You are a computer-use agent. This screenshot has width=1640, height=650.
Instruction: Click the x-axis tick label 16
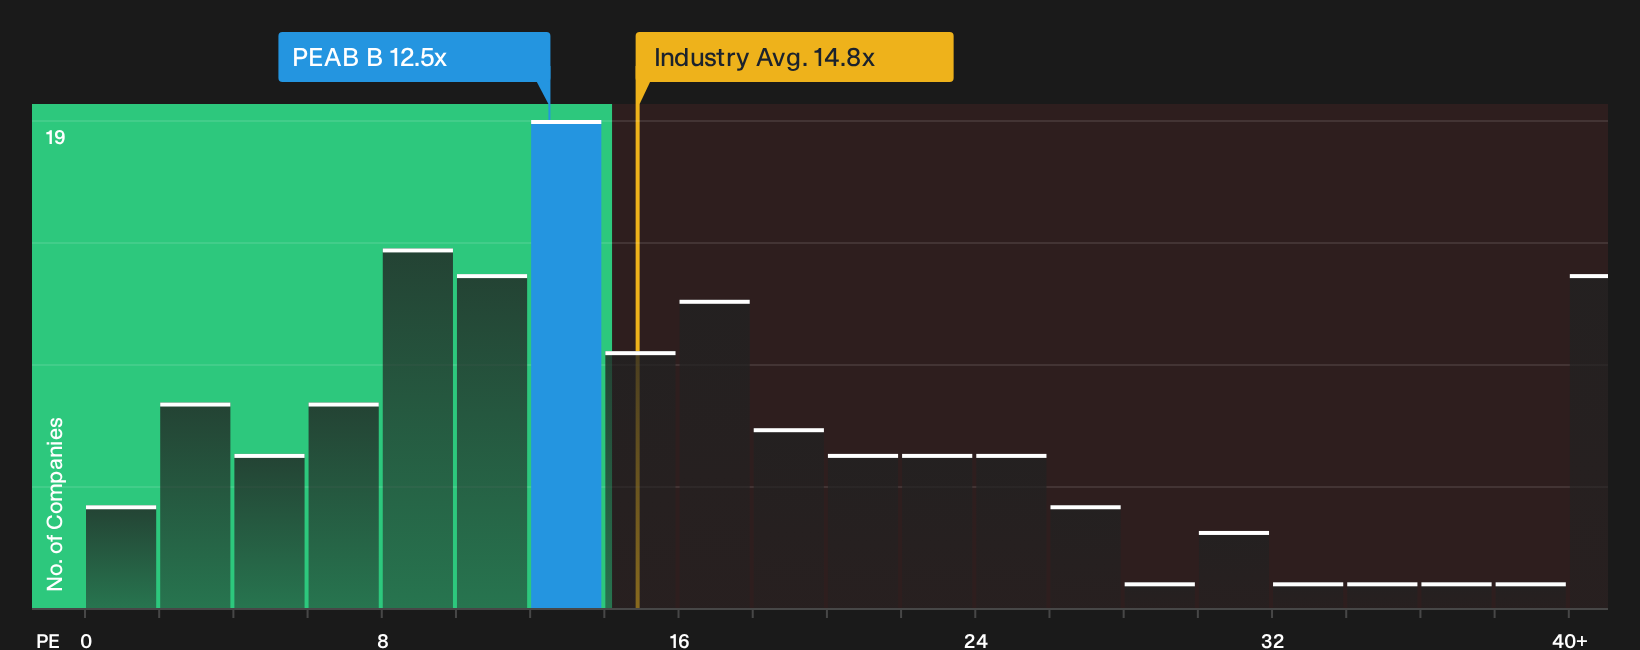coord(679,640)
